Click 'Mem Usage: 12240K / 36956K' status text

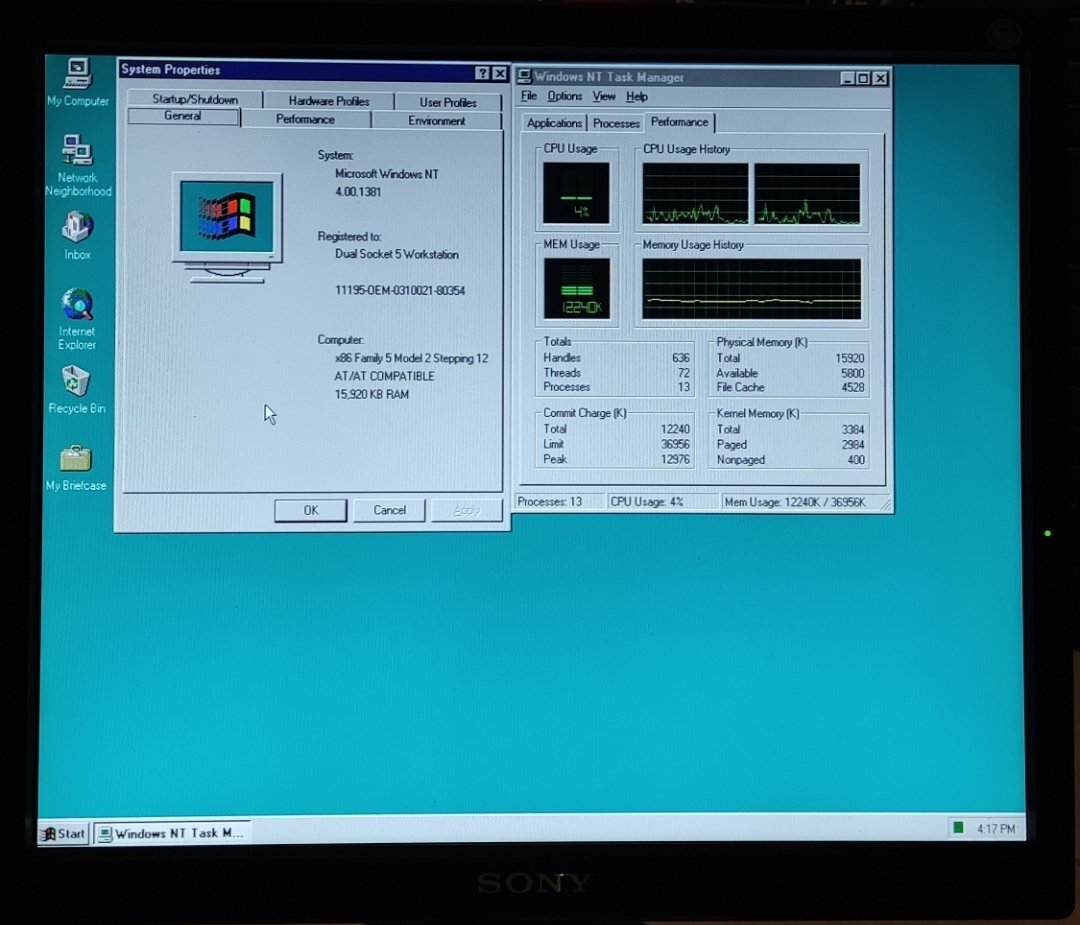(795, 502)
